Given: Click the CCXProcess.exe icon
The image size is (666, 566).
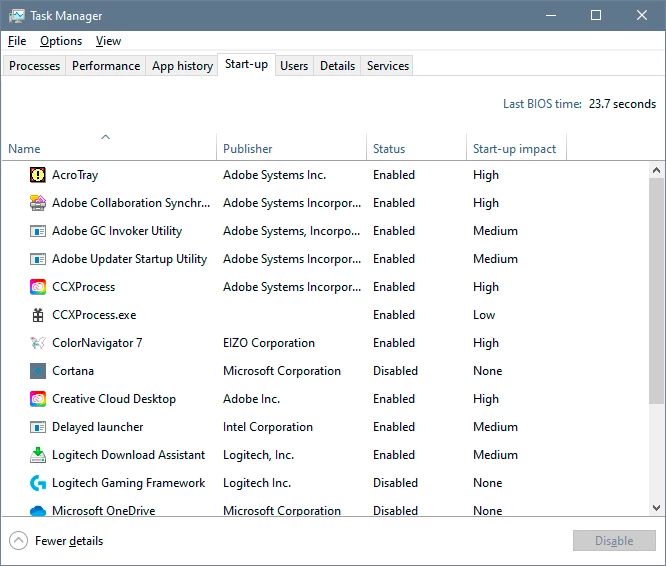Looking at the screenshot, I should pos(38,315).
